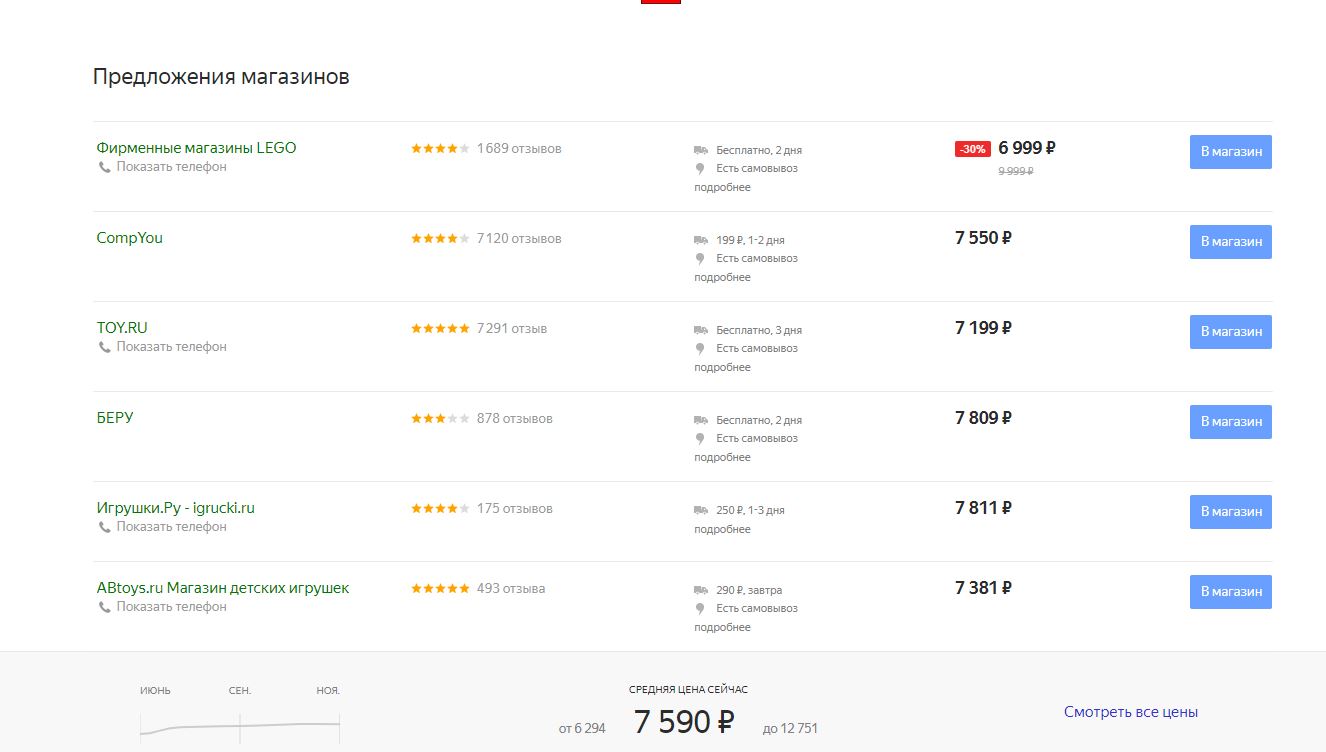This screenshot has width=1326, height=752.
Task: Expand подробнее under ABtoys.ru delivery info
Action: [x=722, y=627]
